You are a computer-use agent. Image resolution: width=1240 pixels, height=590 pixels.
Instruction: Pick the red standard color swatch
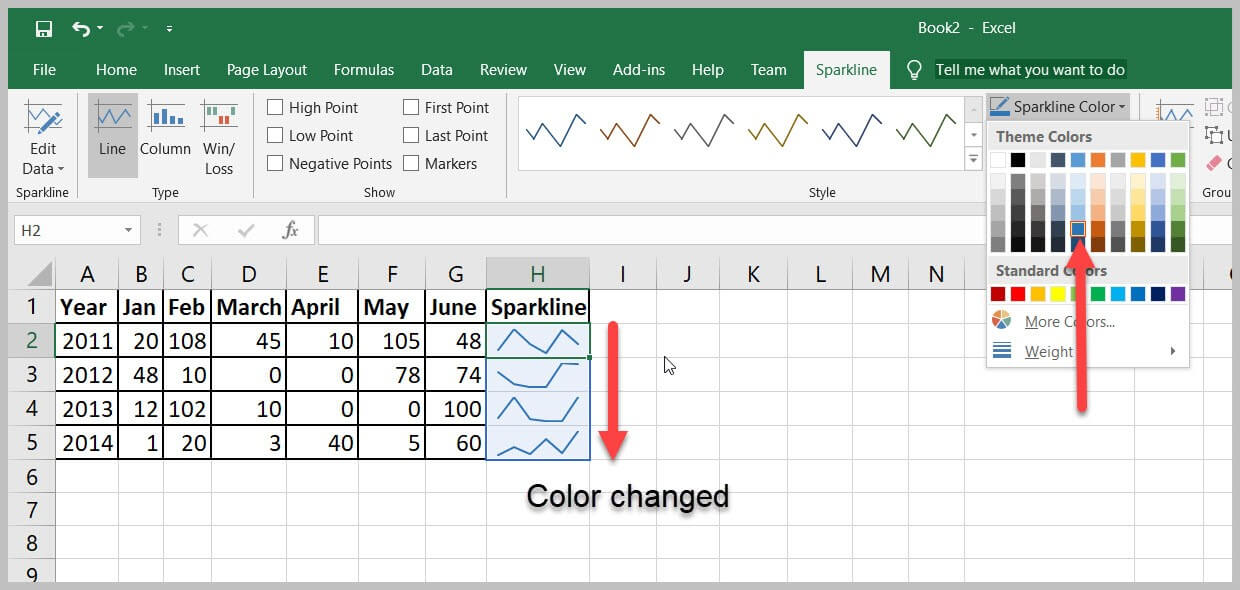(1018, 294)
